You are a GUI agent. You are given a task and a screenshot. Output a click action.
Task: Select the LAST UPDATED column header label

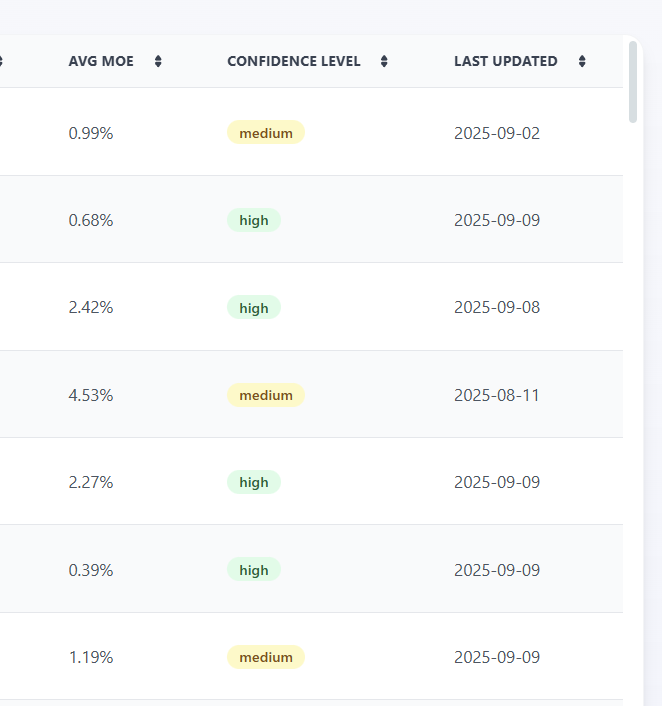click(505, 62)
